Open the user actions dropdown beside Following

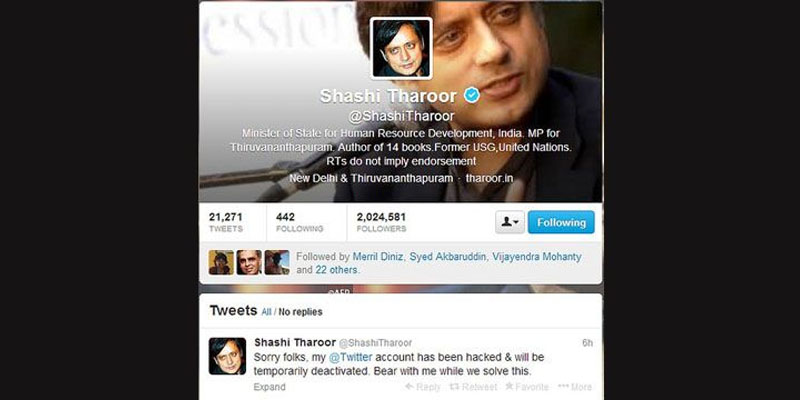pyautogui.click(x=510, y=222)
